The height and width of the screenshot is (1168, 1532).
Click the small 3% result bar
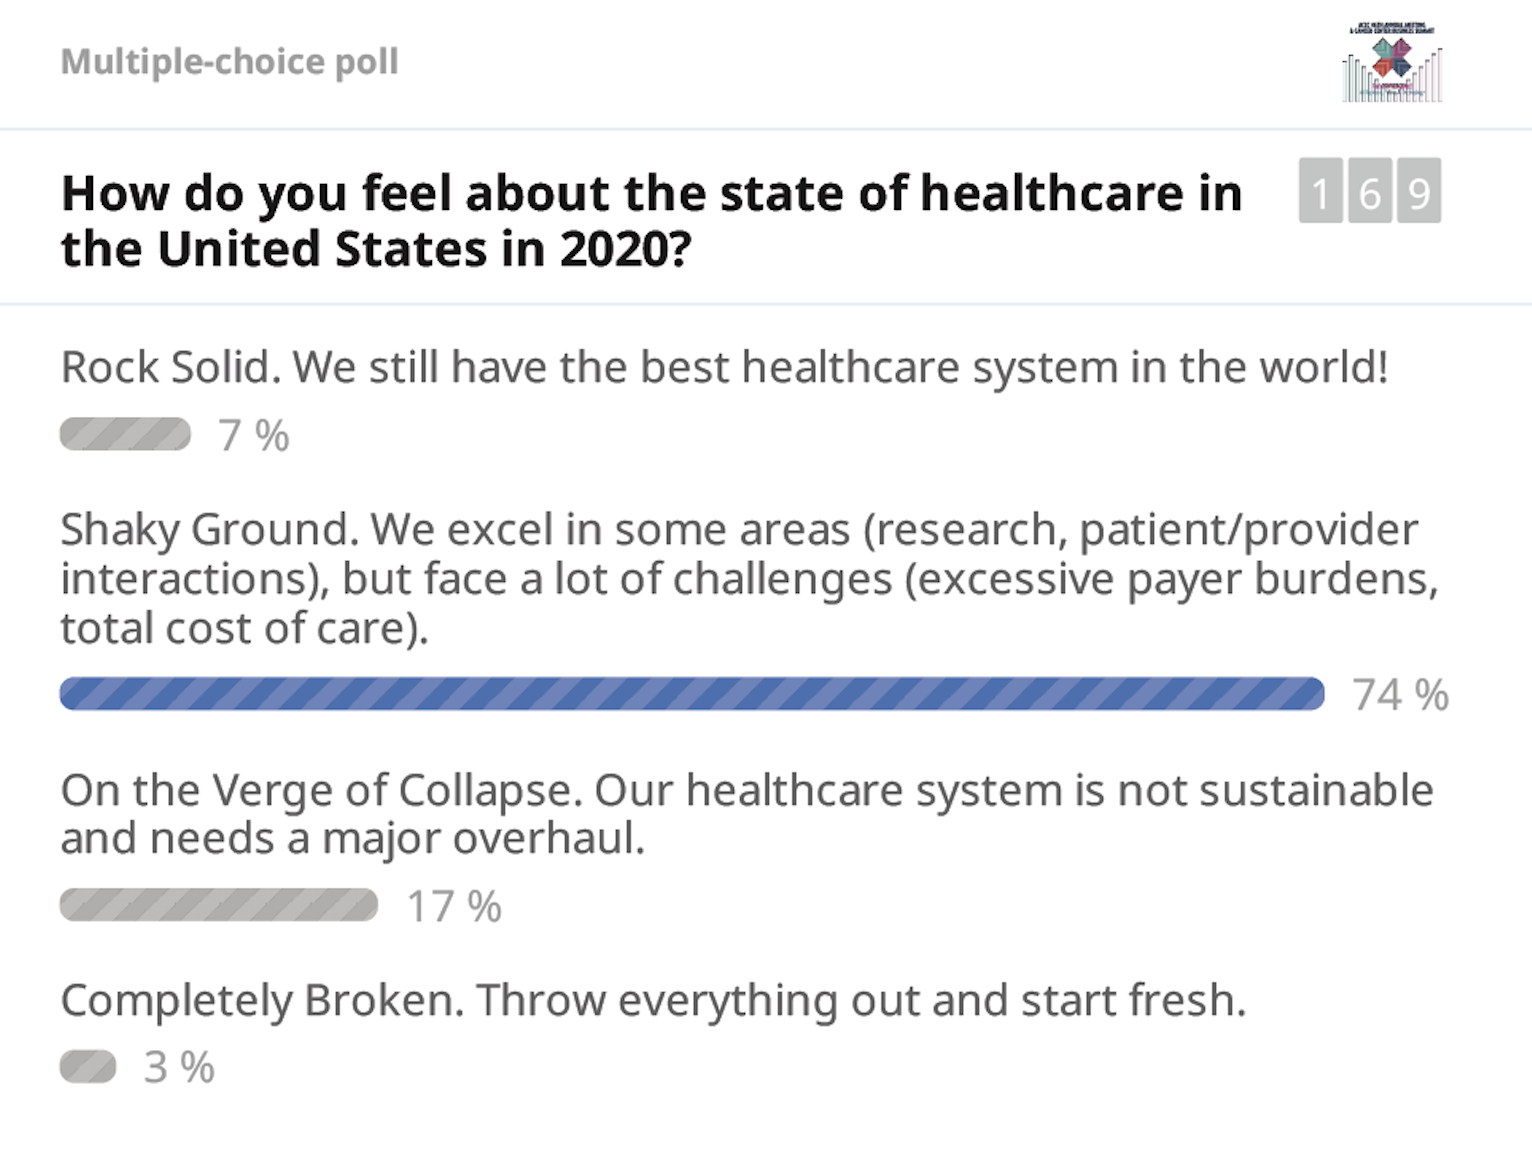[x=88, y=1066]
